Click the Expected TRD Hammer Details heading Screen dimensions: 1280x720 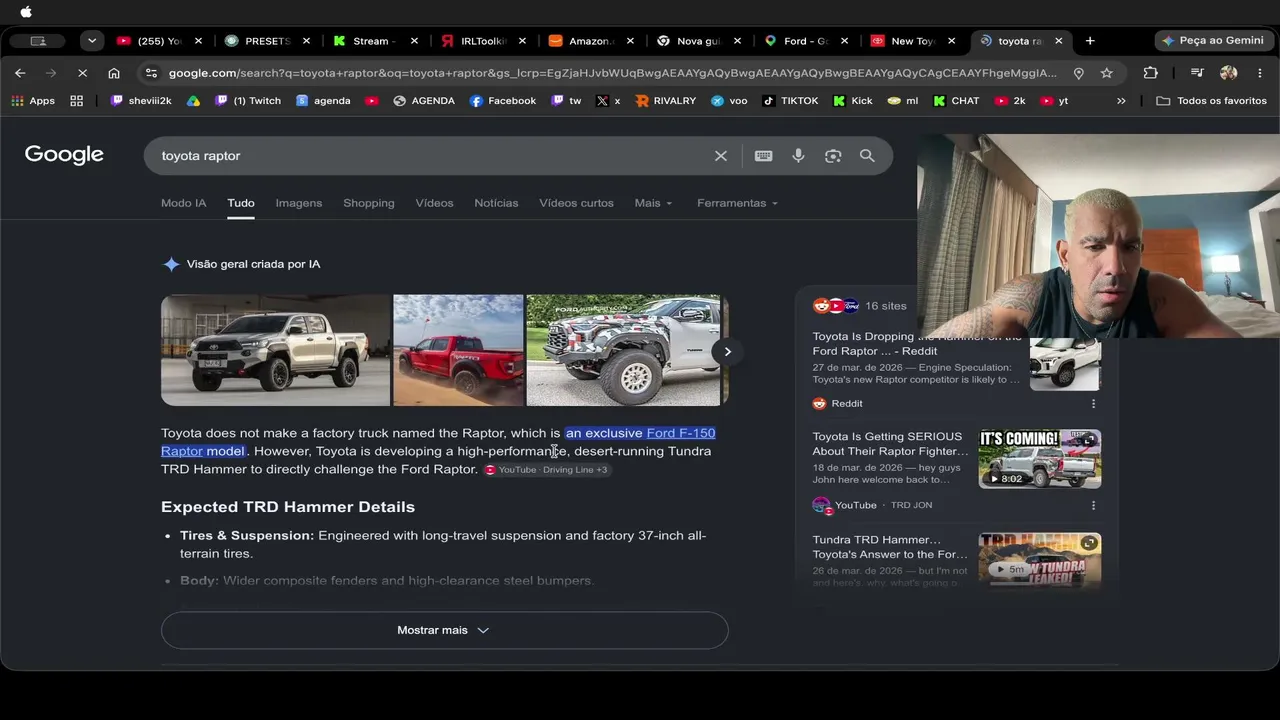[x=288, y=507]
